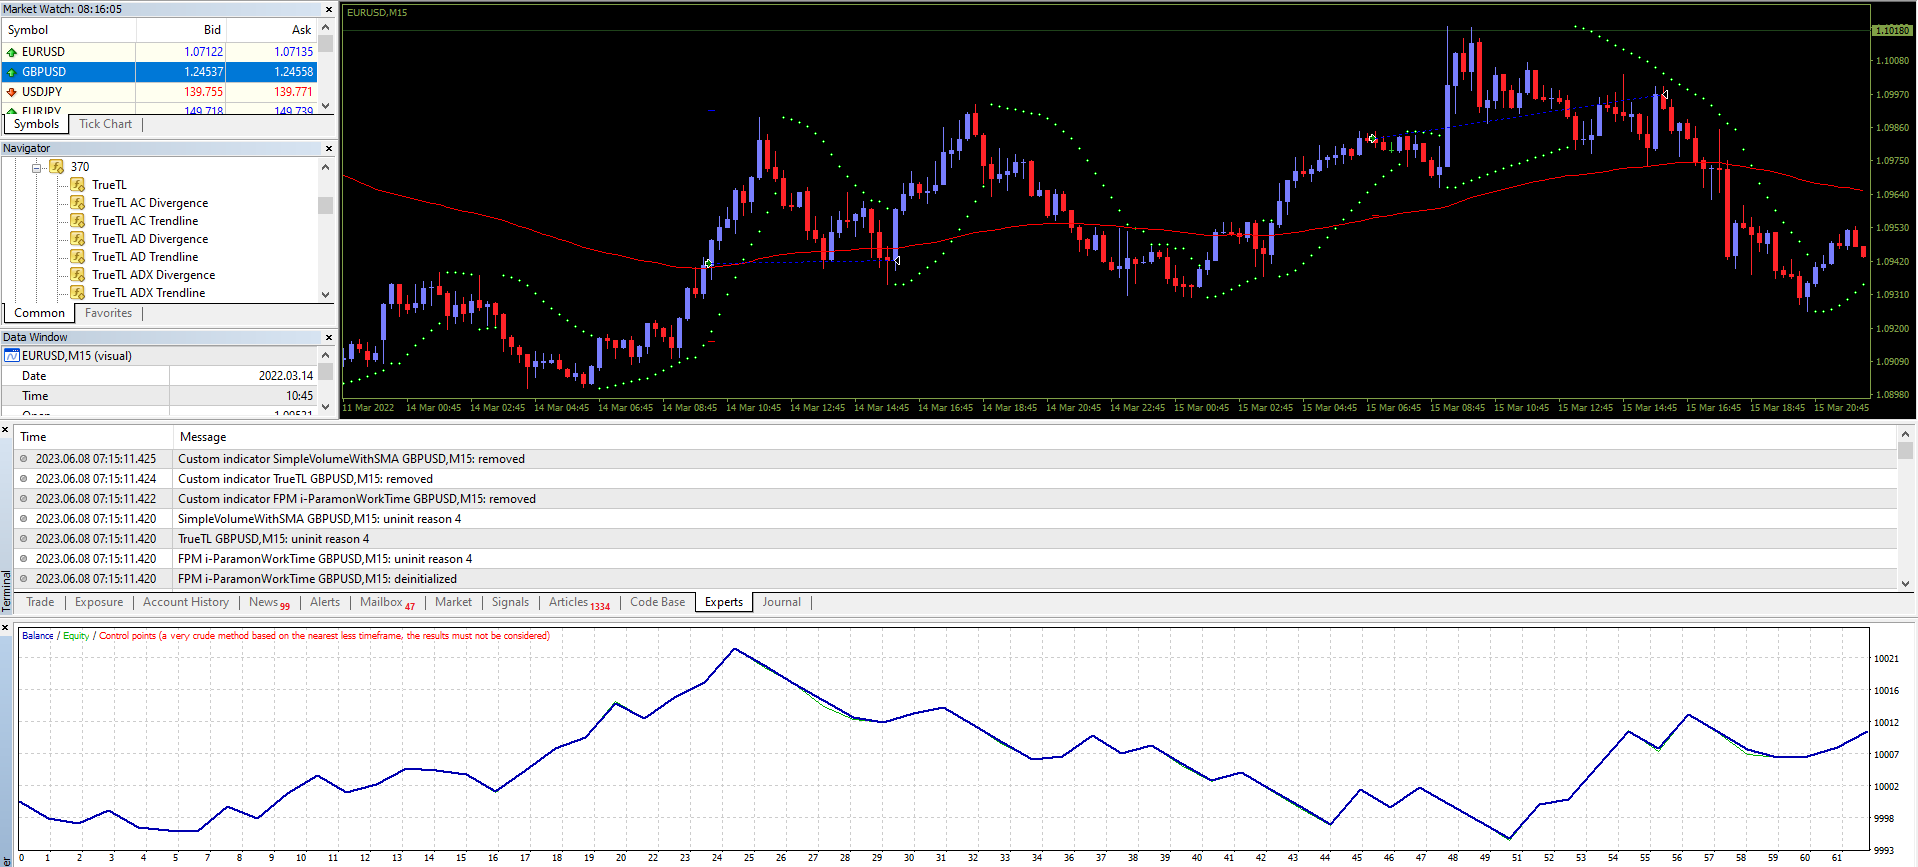This screenshot has height=867, width=1918.
Task: Close the Market Watch panel
Action: point(328,9)
